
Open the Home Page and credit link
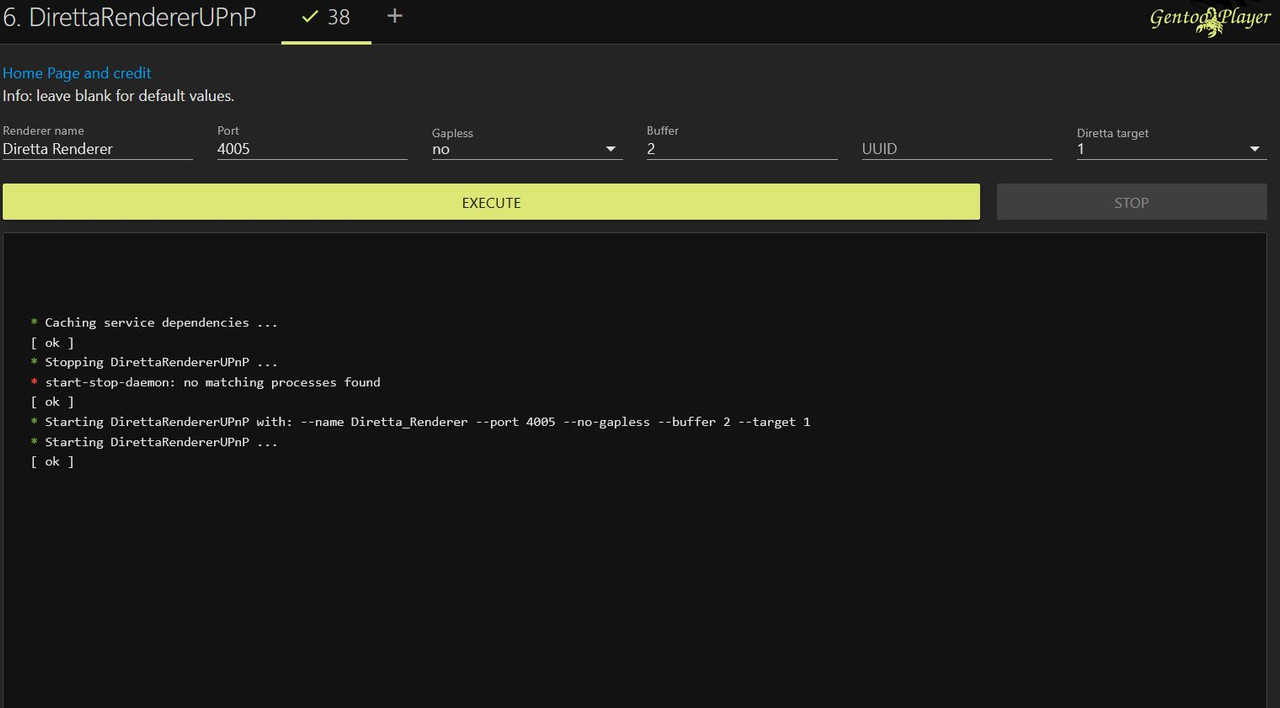(x=77, y=73)
